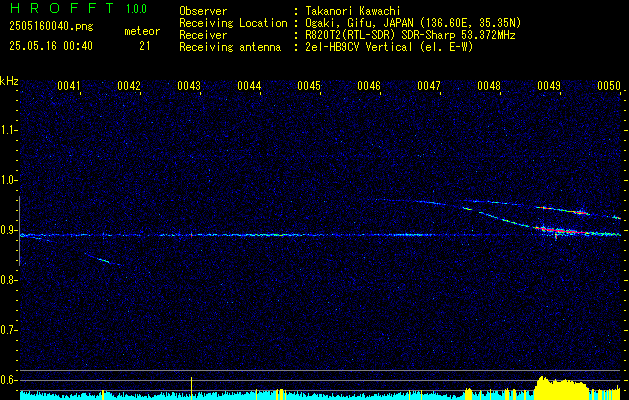Click the short diagonal echo near 0041
This screenshot has height=400, width=629.
point(102,259)
